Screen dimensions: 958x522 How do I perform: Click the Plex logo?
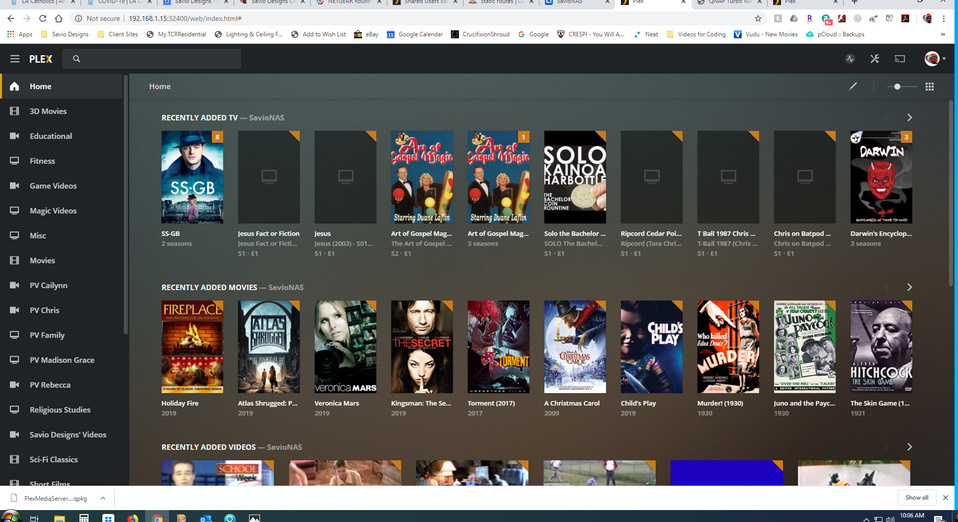point(40,59)
